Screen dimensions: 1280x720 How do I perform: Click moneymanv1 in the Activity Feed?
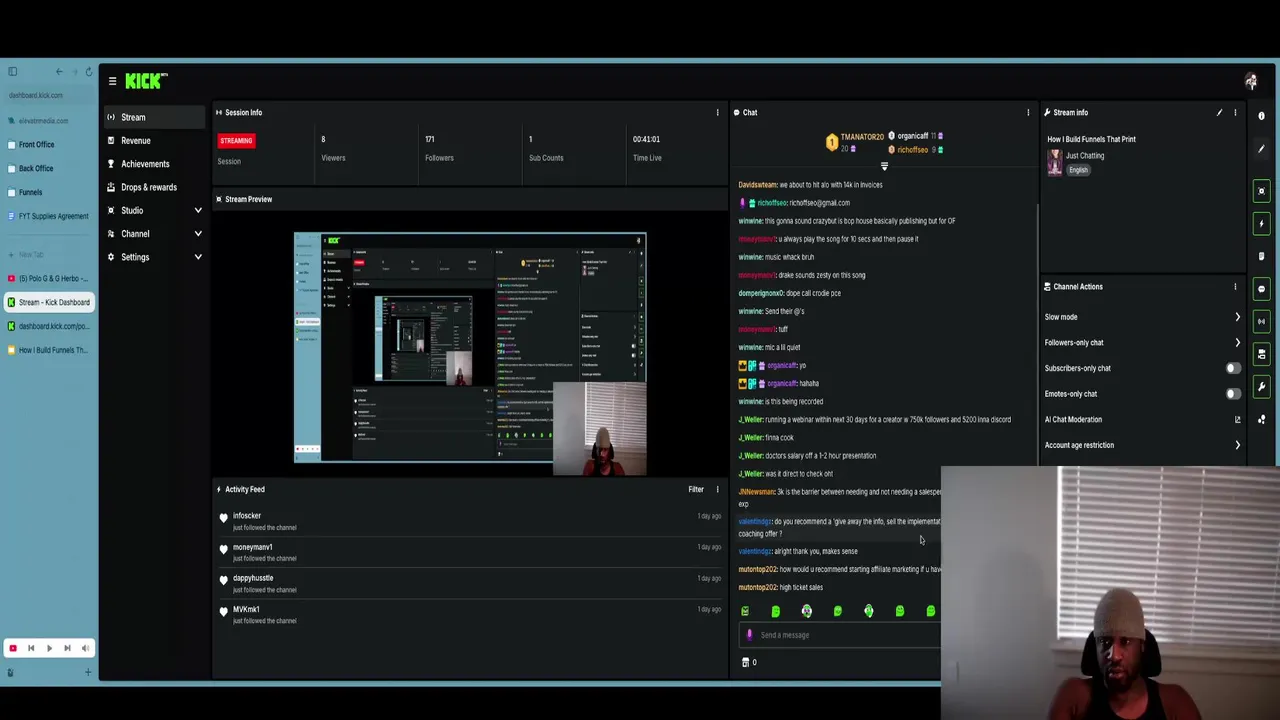pos(252,547)
